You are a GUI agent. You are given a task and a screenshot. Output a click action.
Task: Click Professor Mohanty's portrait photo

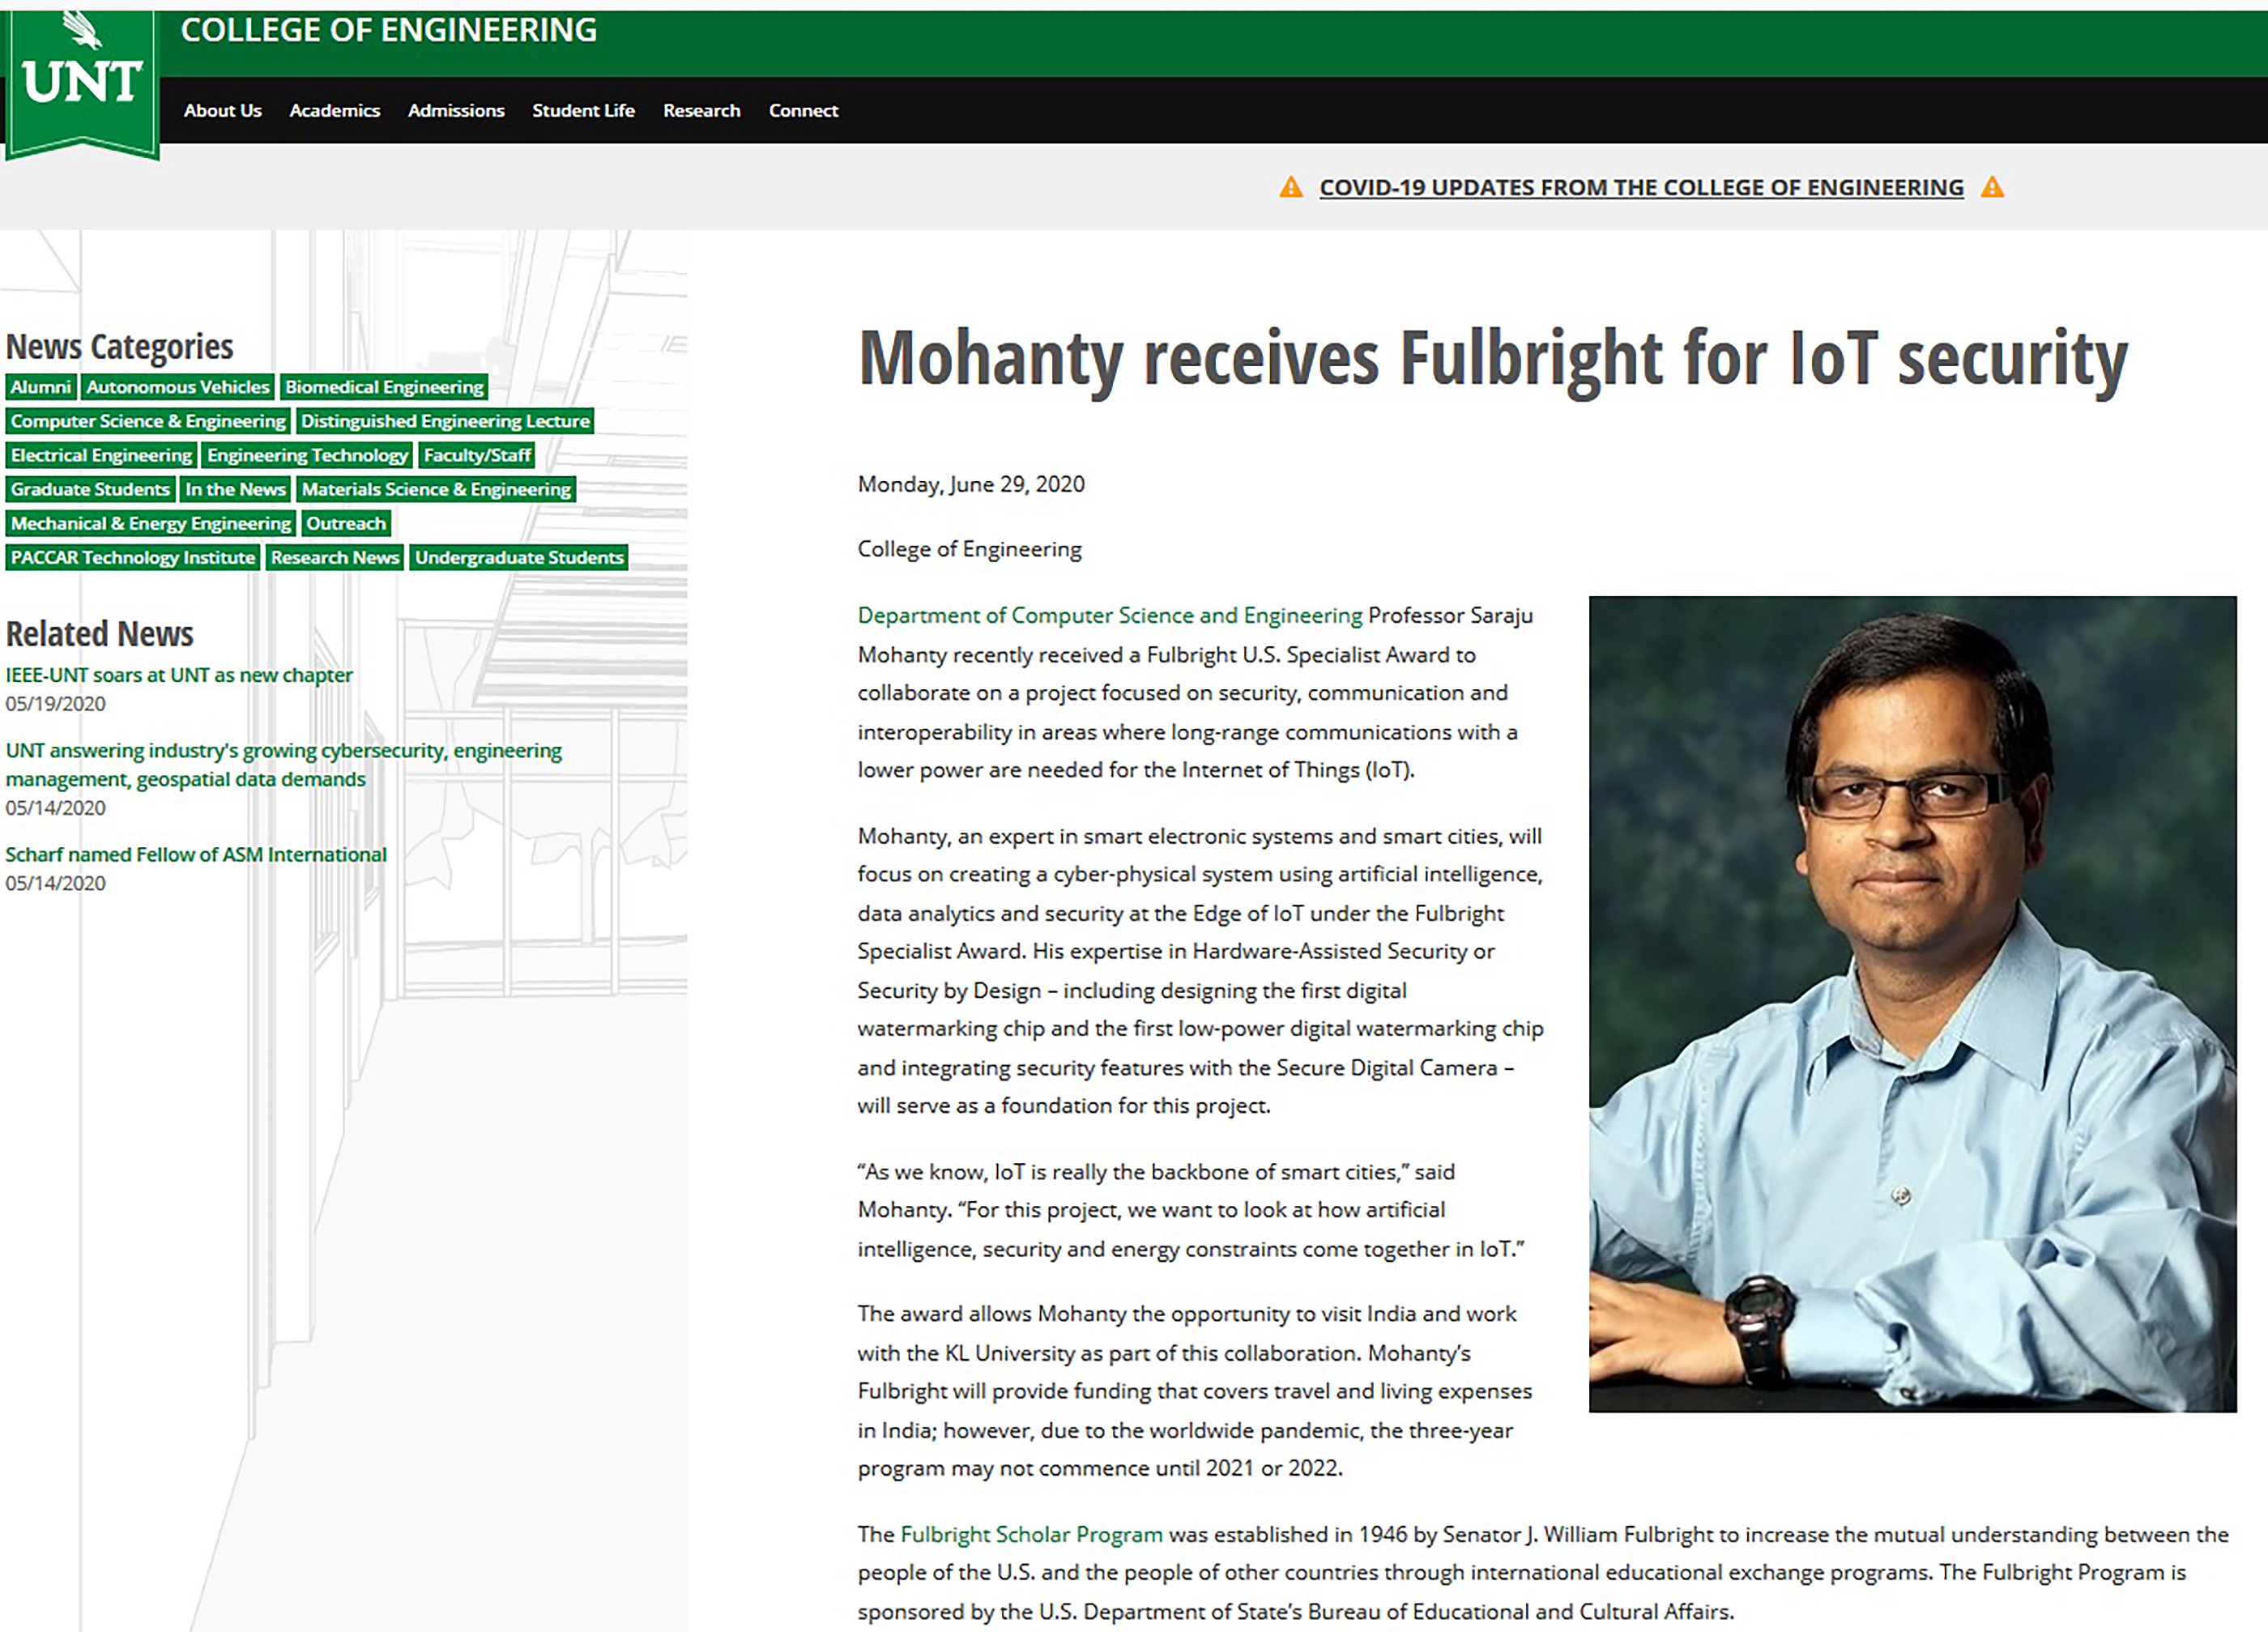click(x=1912, y=1004)
